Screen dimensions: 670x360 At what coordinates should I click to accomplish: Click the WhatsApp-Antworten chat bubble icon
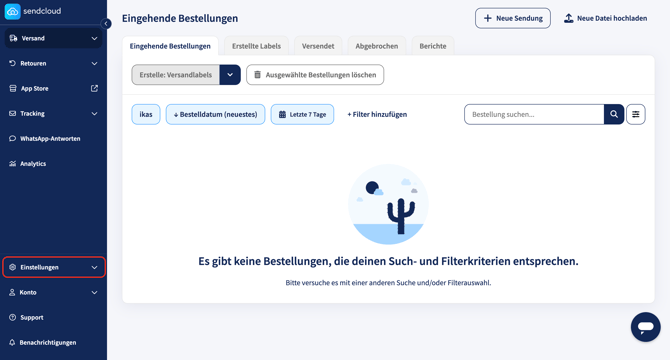pos(12,138)
